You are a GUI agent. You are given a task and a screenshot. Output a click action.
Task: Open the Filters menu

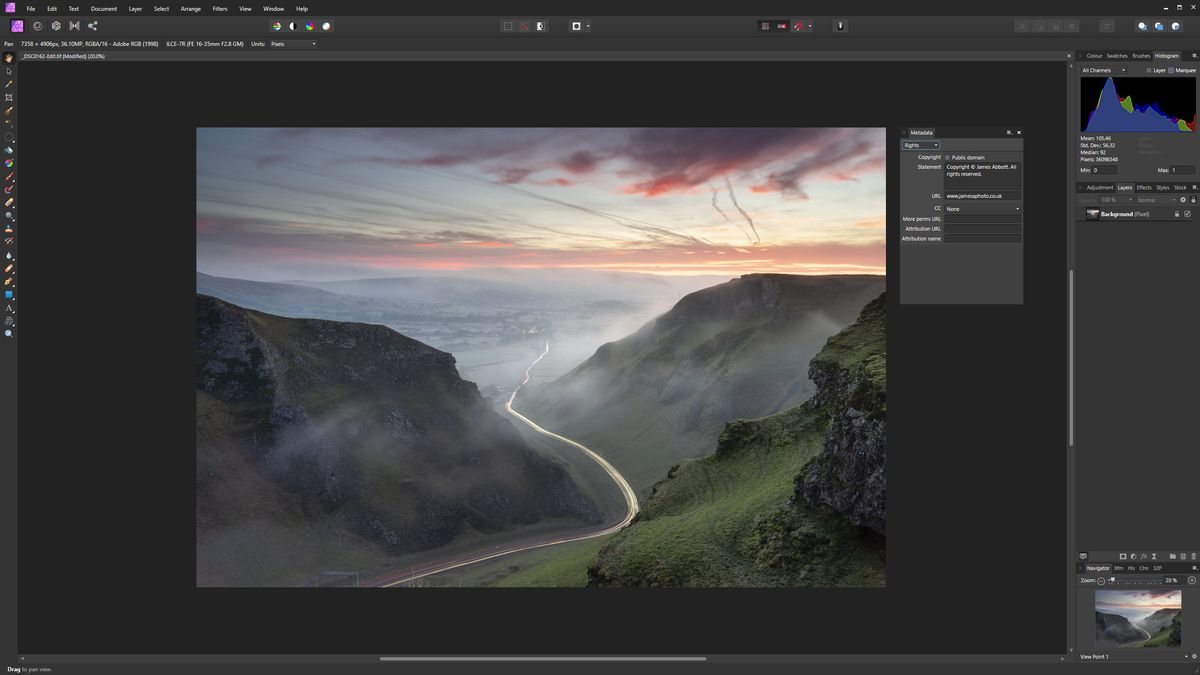click(220, 8)
